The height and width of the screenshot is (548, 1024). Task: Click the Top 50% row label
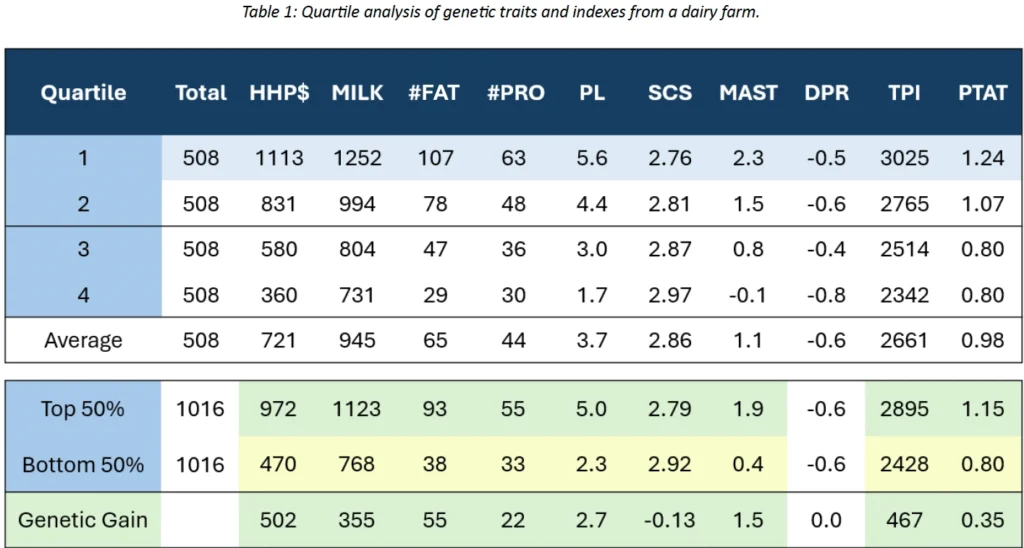pos(83,409)
